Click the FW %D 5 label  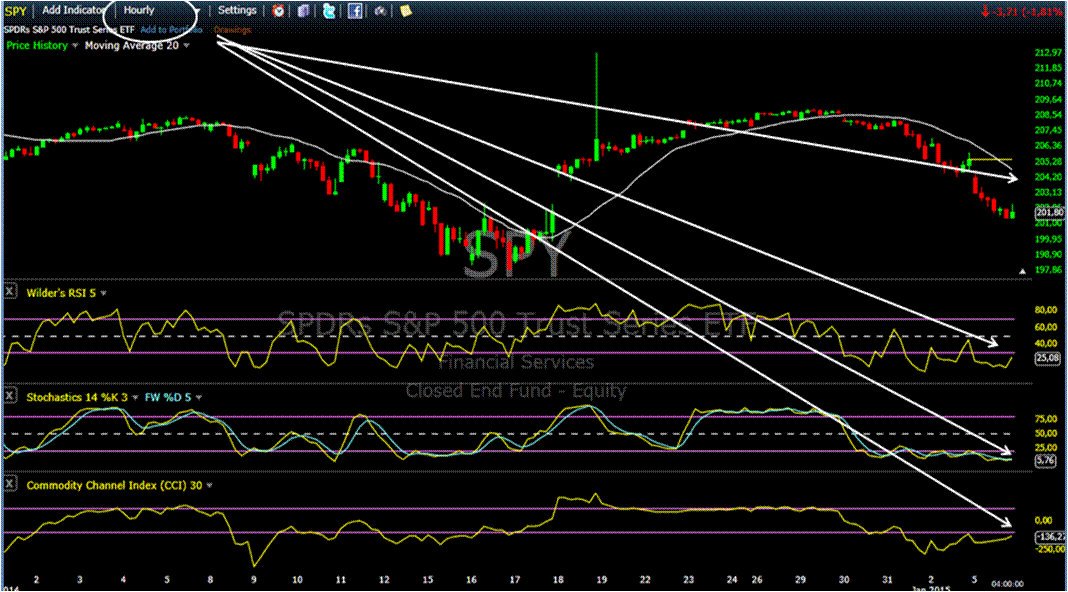pos(168,397)
